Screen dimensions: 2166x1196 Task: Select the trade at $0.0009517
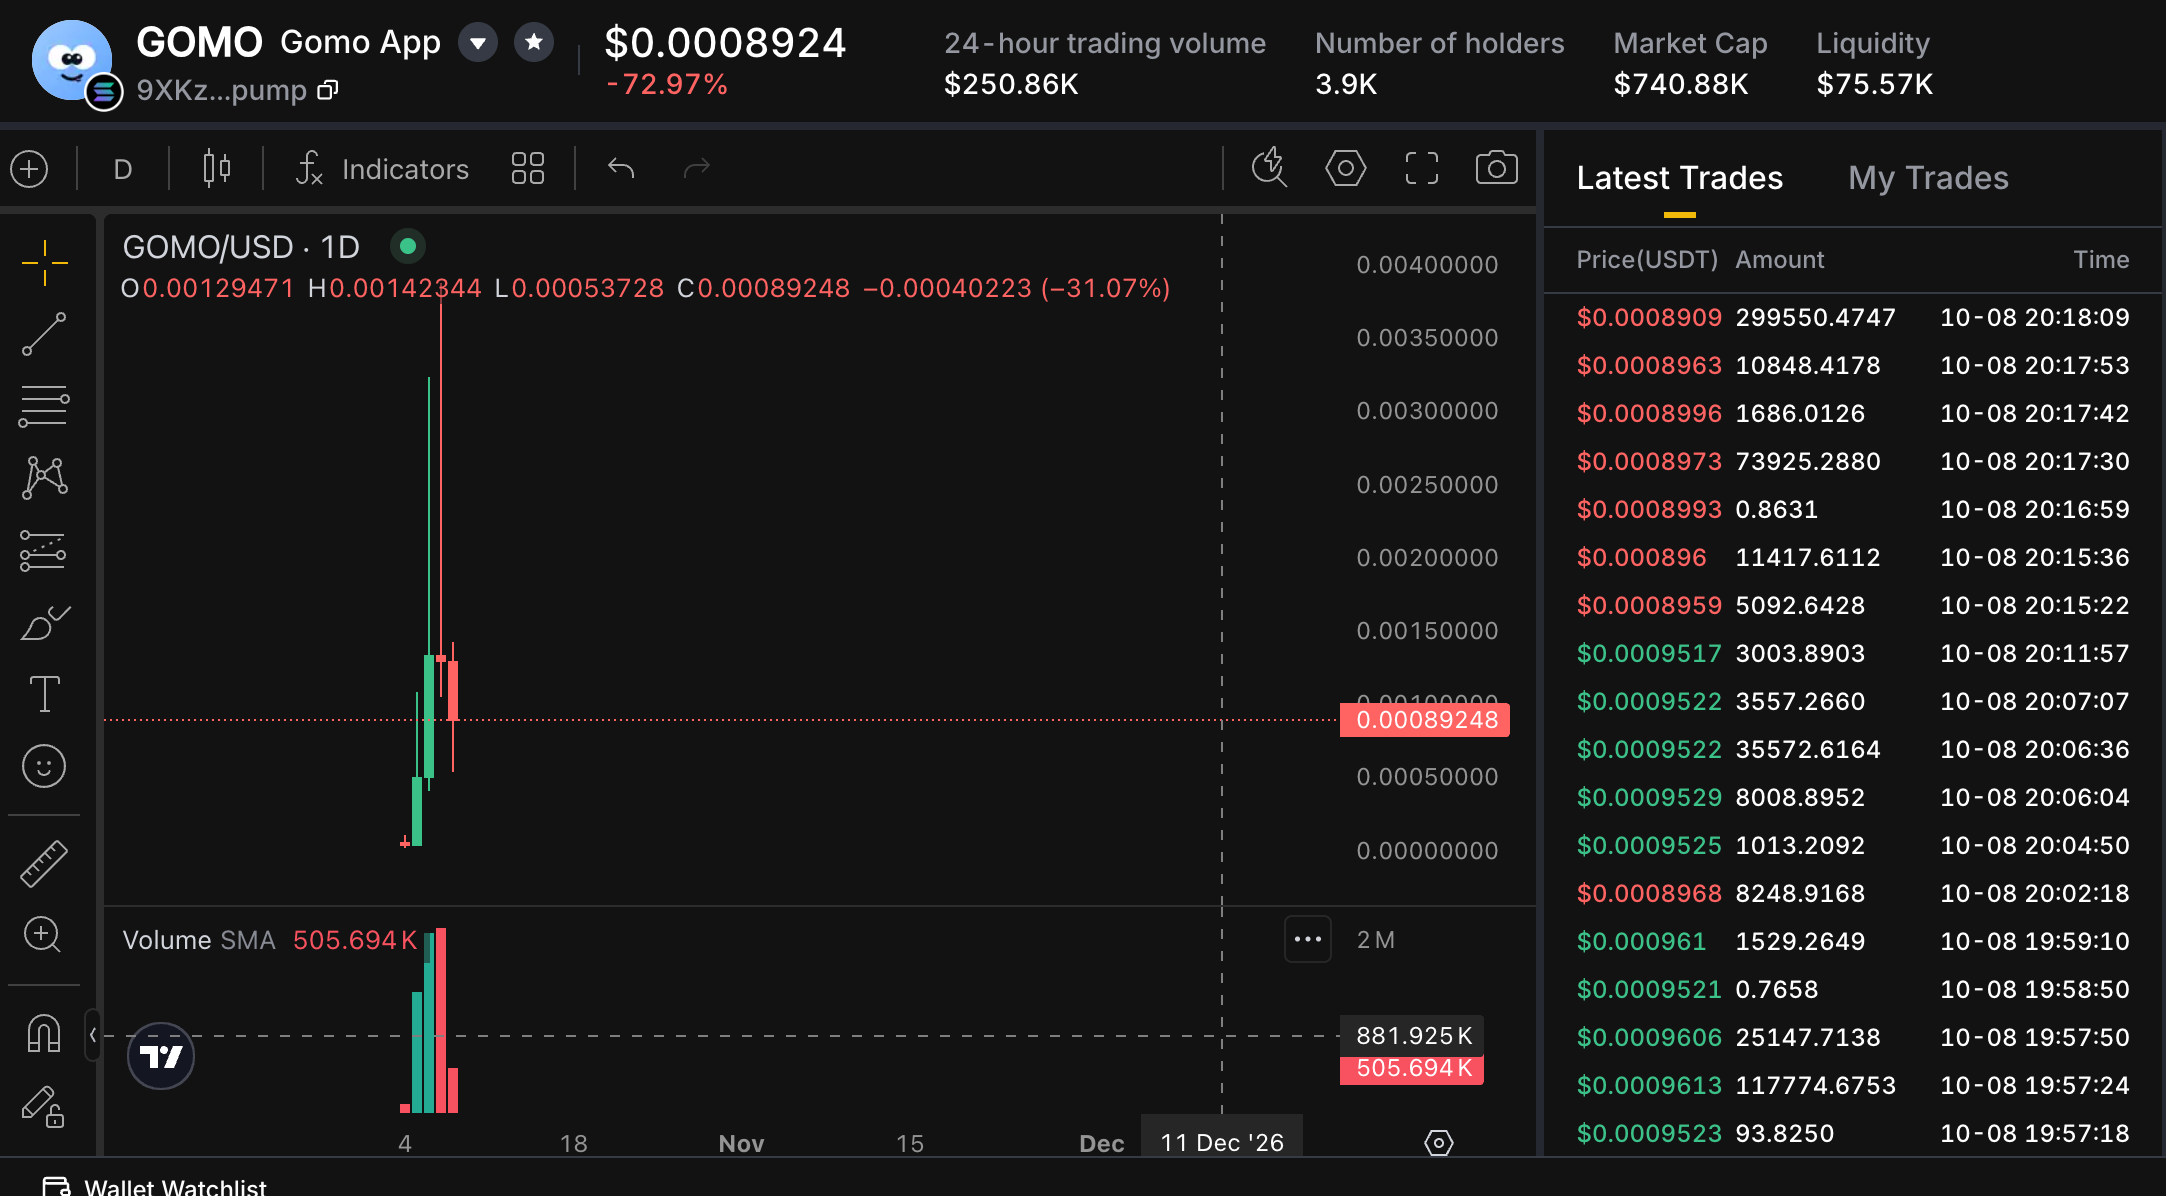click(1853, 654)
